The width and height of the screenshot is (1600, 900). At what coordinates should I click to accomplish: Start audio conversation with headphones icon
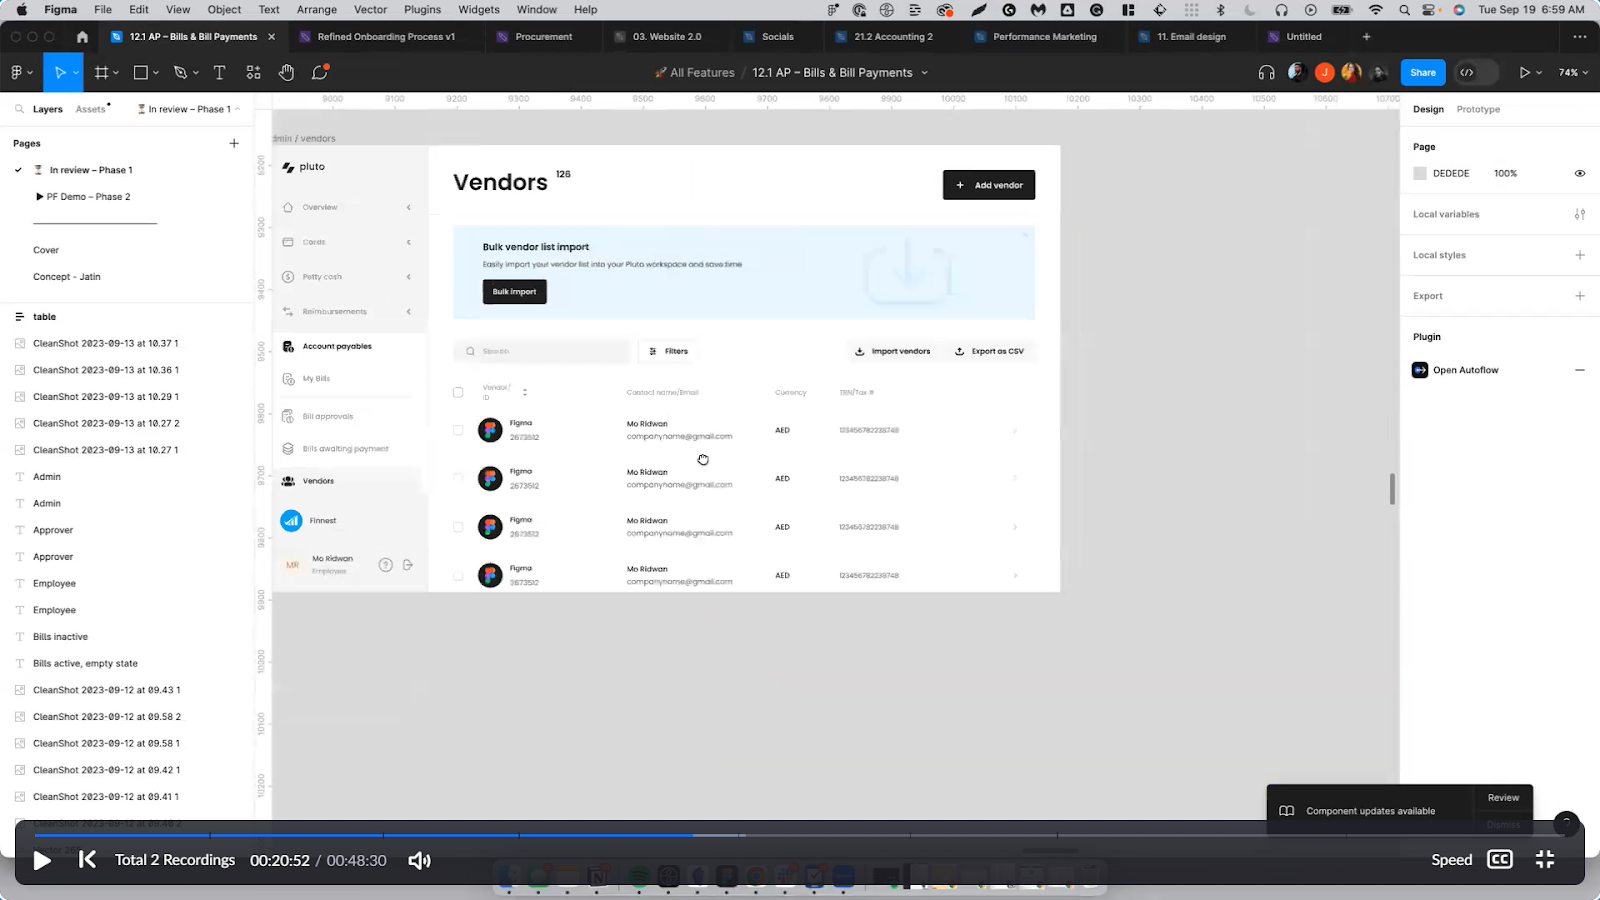(1266, 72)
